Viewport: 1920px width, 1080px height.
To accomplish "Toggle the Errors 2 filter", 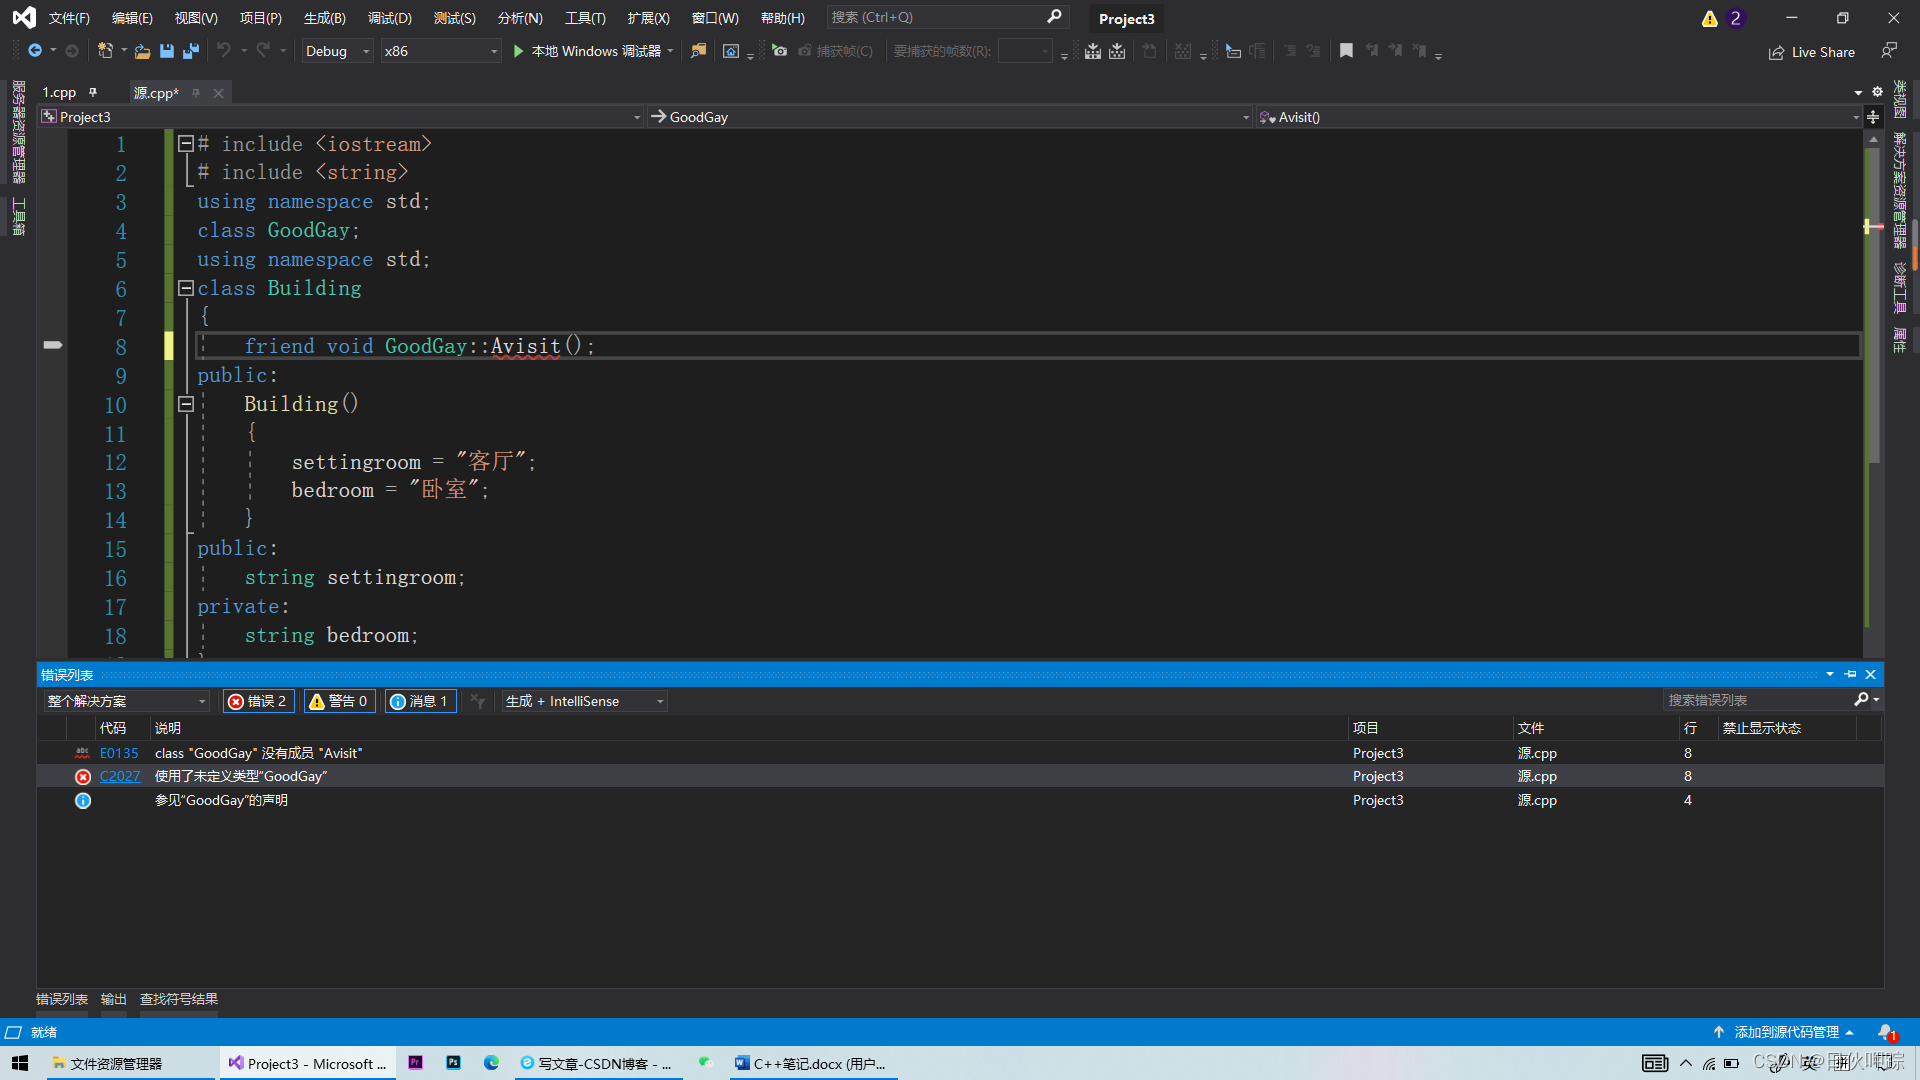I will [258, 701].
